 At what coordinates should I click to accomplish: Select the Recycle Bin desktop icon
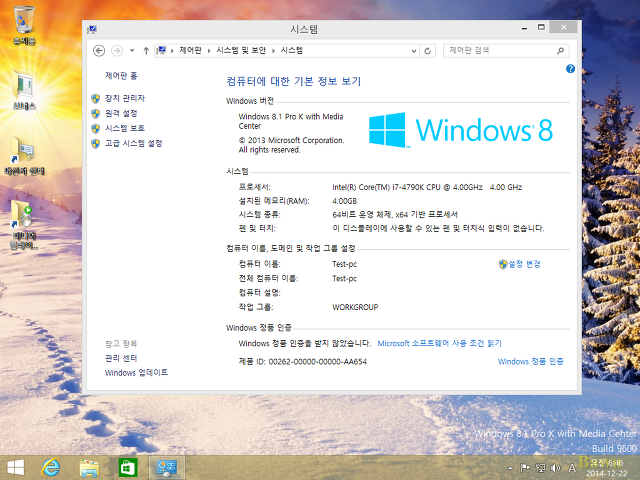click(x=24, y=25)
